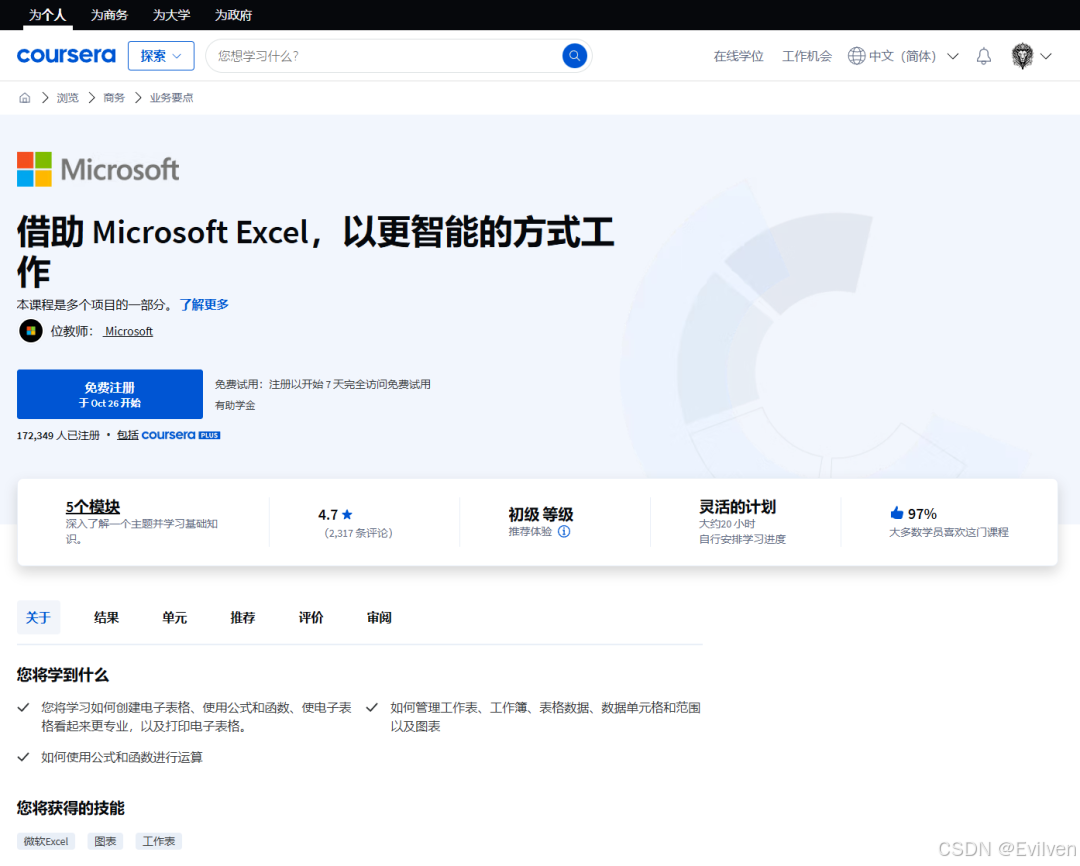
Task: Click the star beside the 4.7 rating
Action: point(347,515)
